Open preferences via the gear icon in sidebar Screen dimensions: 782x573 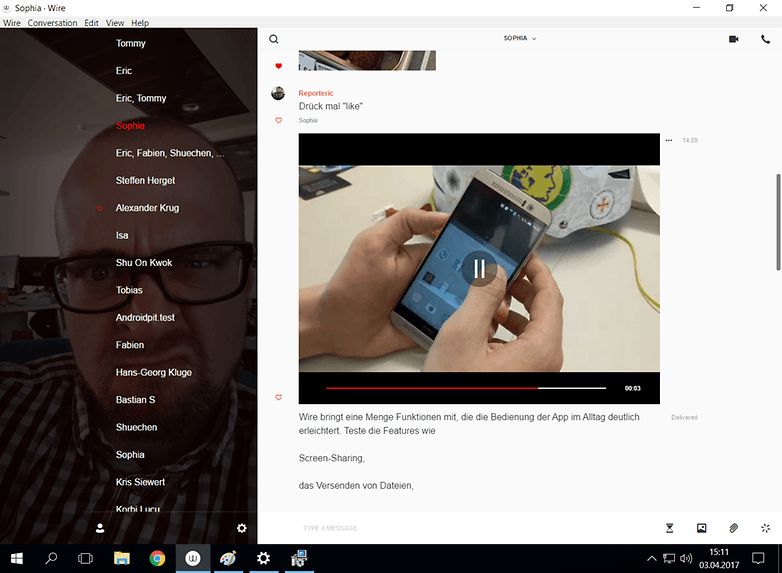242,528
